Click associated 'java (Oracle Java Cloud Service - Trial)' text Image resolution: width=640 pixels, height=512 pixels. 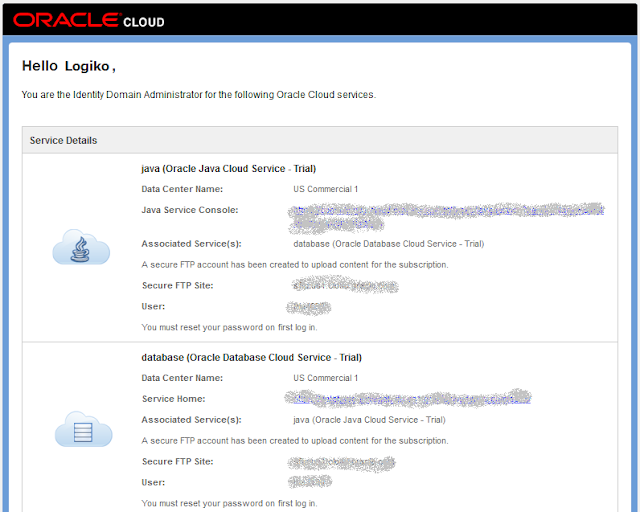(369, 420)
